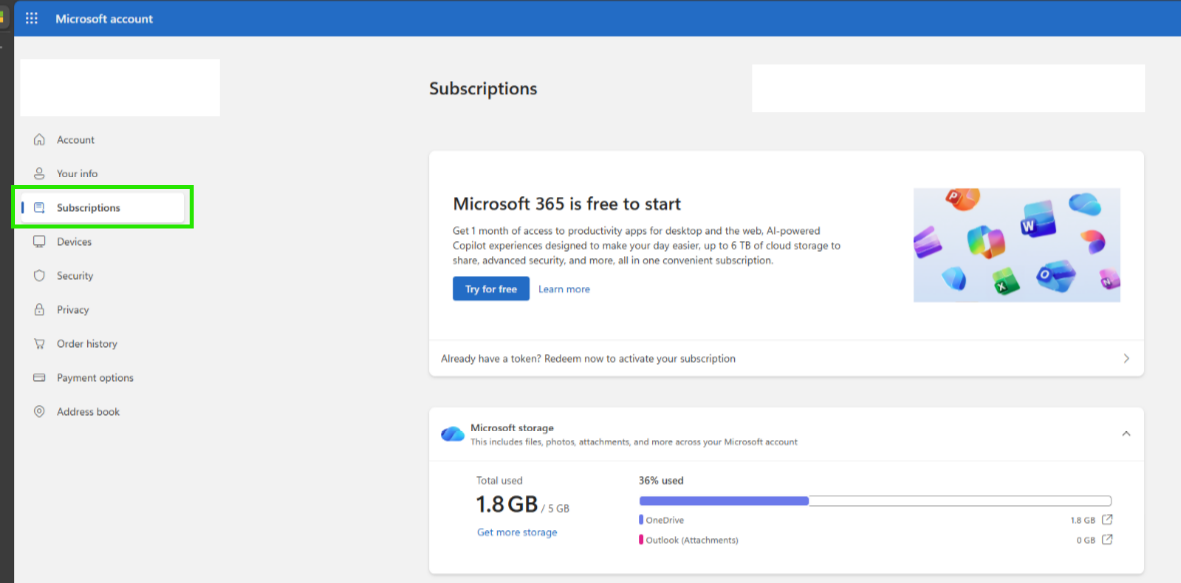Click the Payment options card icon
Image resolution: width=1181 pixels, height=583 pixels.
tap(39, 377)
